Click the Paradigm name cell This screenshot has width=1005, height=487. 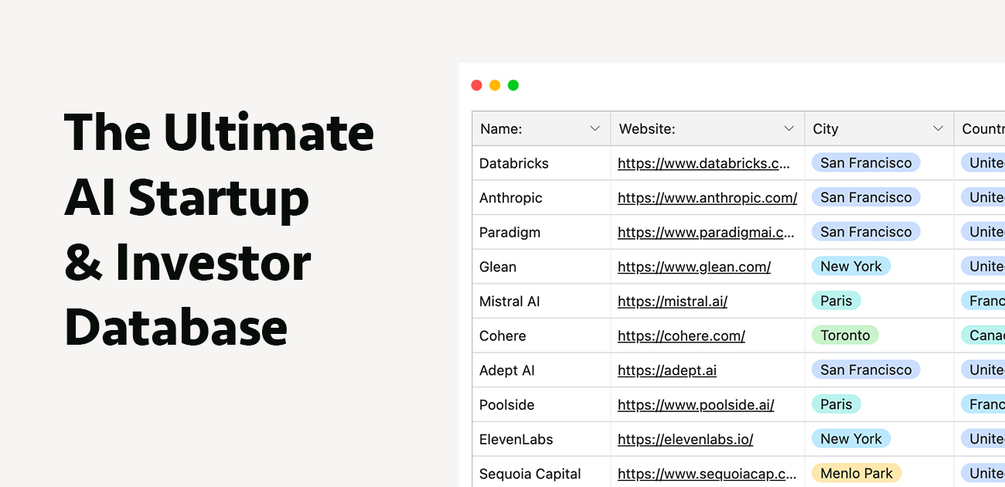(x=510, y=232)
